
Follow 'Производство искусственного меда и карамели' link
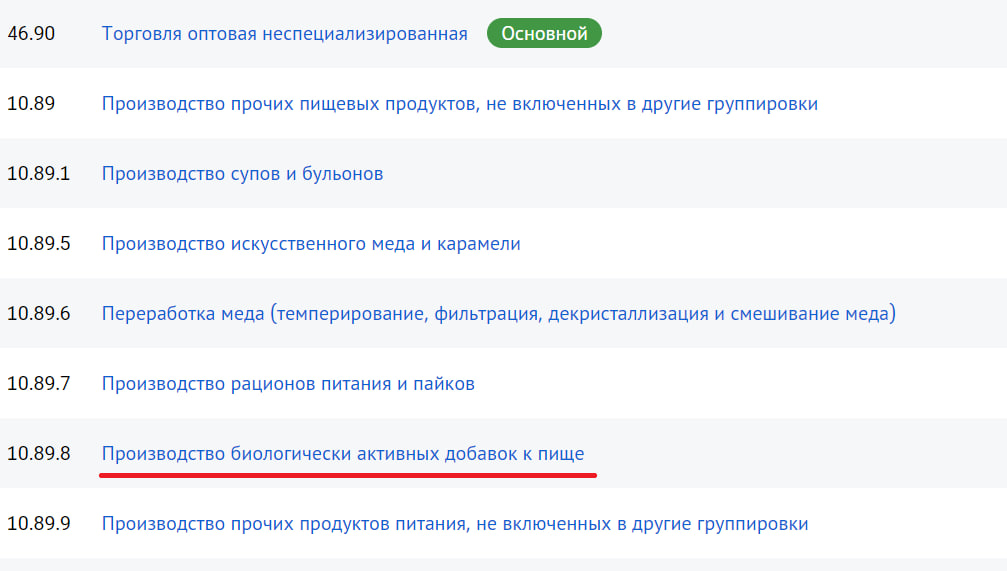point(311,244)
